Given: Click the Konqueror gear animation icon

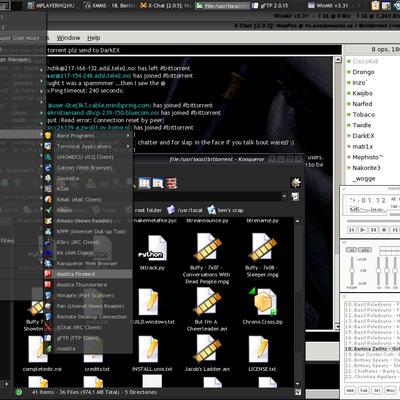Looking at the screenshot, I should pyautogui.click(x=296, y=183).
